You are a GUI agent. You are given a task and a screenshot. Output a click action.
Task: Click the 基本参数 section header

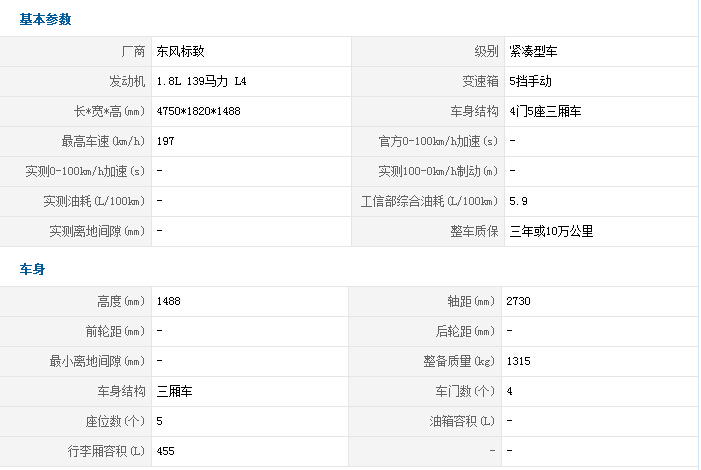(45, 19)
